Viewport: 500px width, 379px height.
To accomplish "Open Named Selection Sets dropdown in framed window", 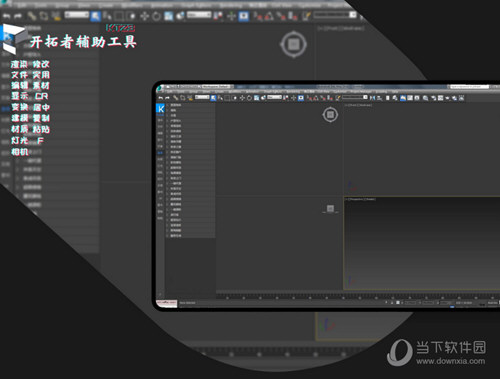I will (355, 97).
